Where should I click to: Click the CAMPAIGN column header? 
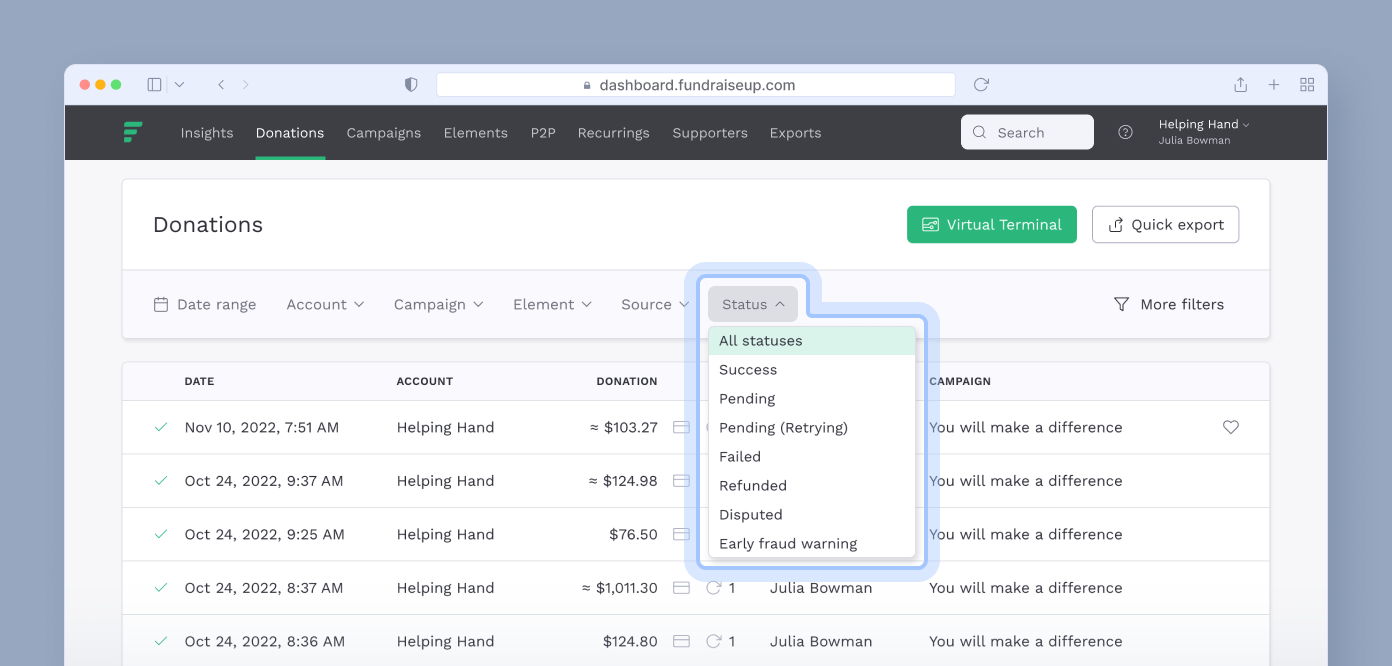click(960, 381)
